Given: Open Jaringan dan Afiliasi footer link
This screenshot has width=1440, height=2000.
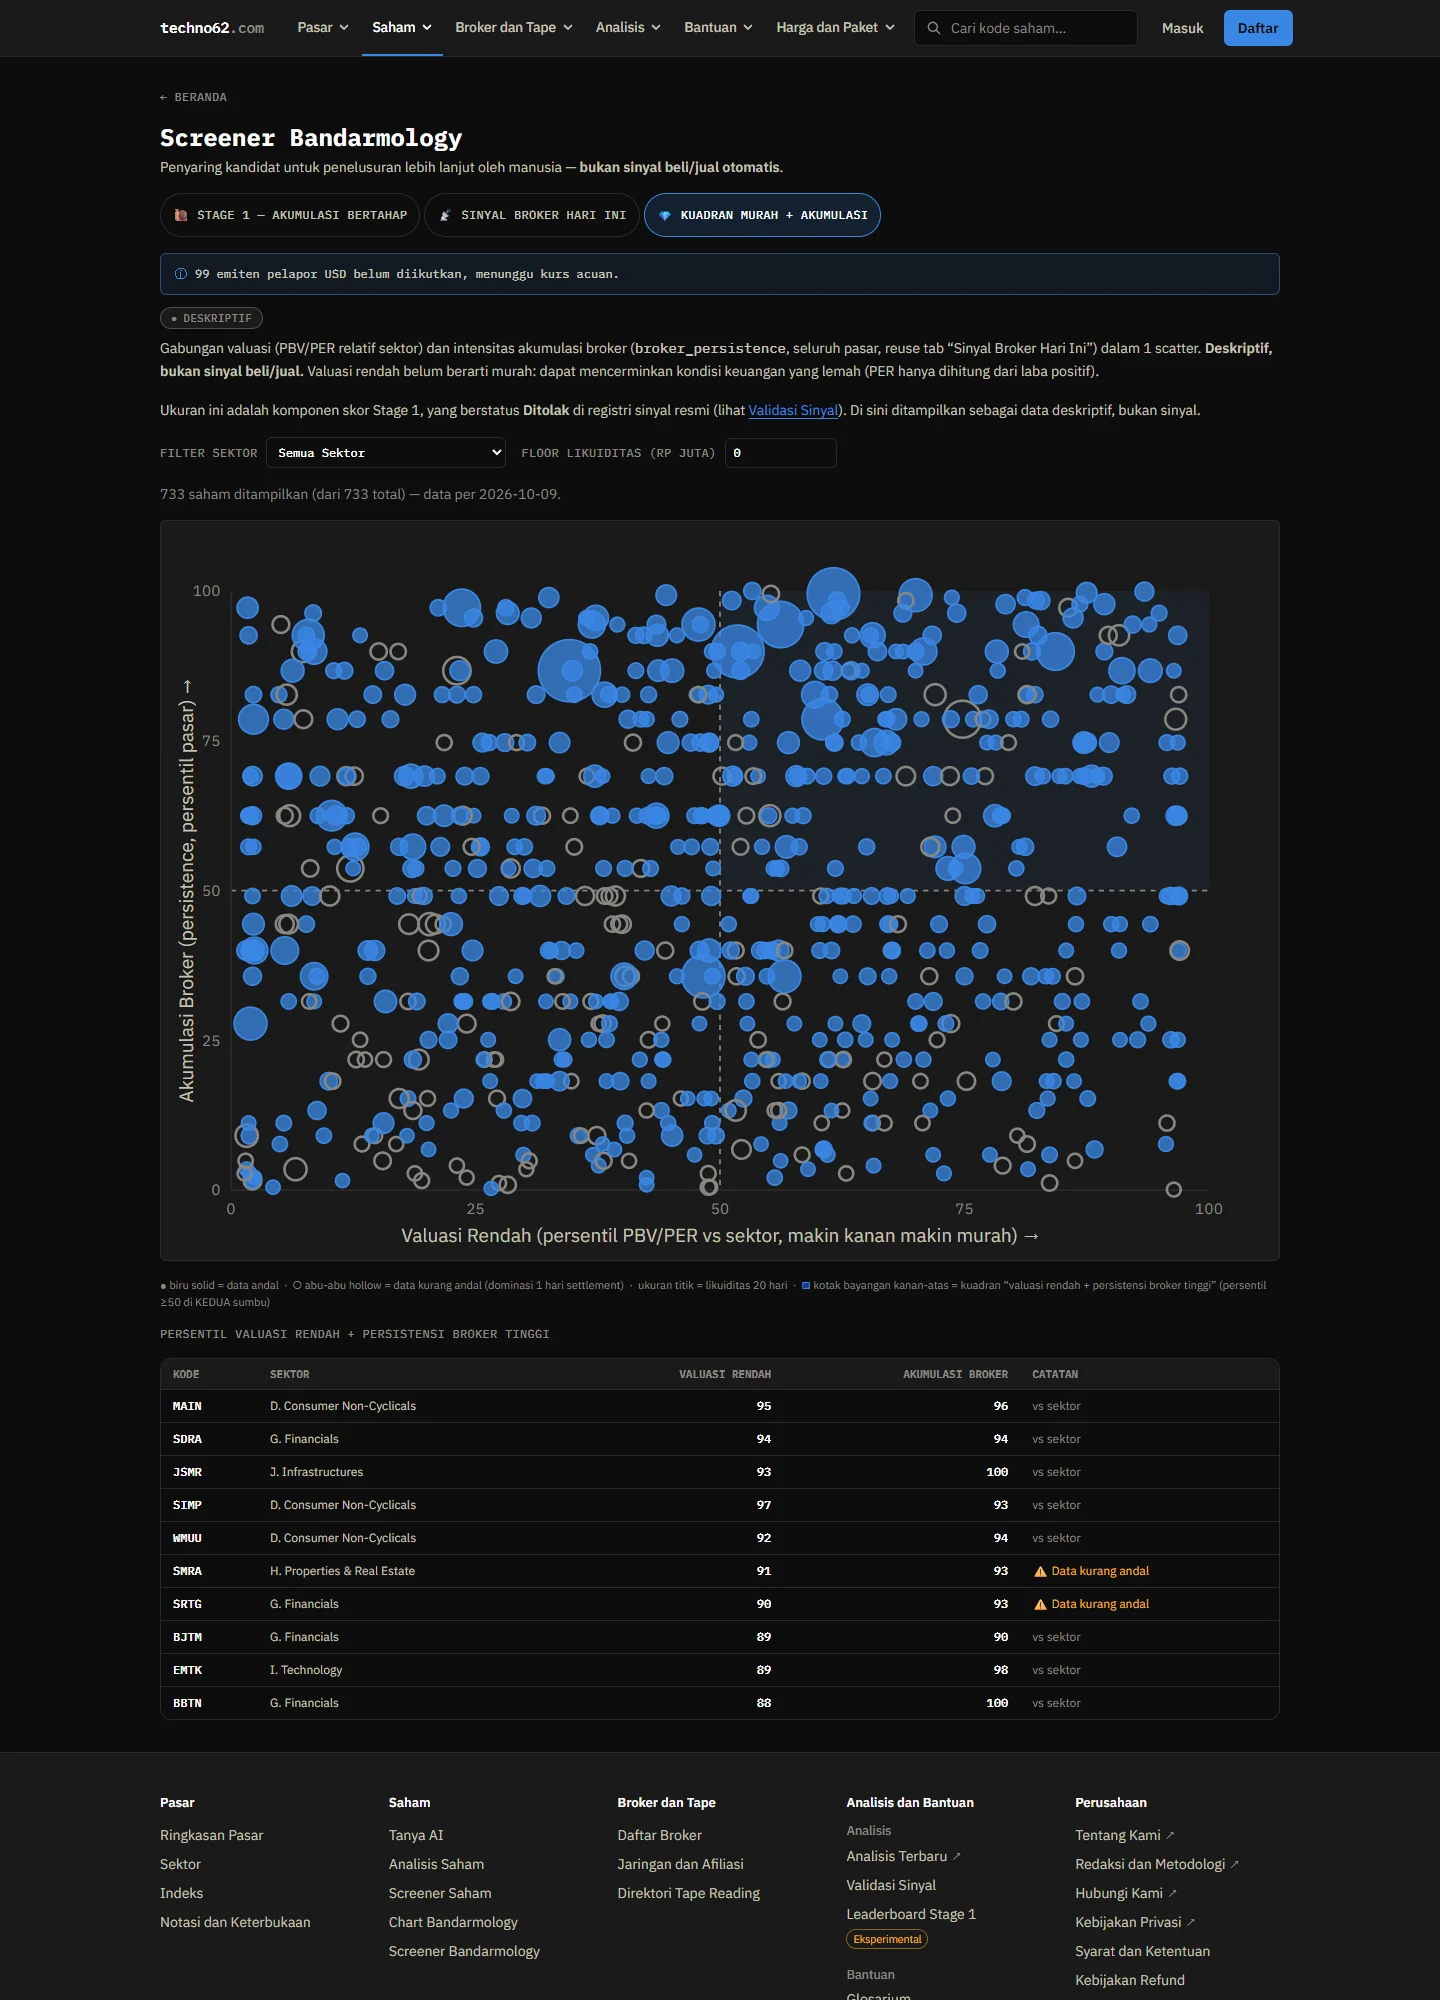Looking at the screenshot, I should 681,1864.
